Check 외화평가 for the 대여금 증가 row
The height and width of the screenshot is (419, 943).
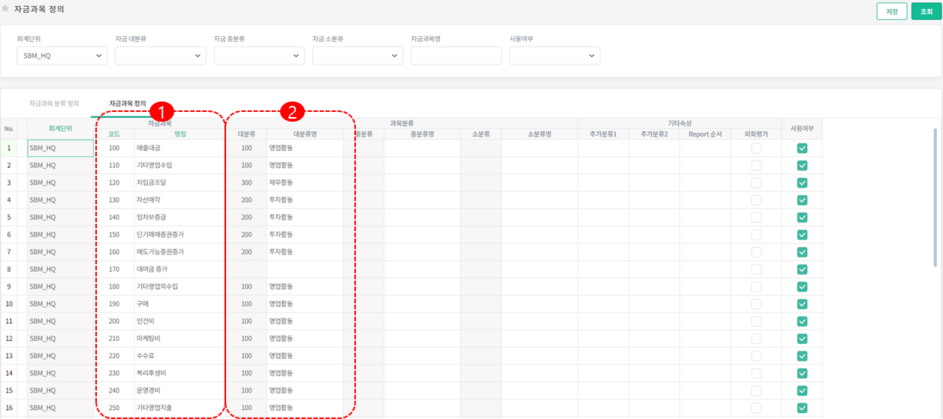756,269
